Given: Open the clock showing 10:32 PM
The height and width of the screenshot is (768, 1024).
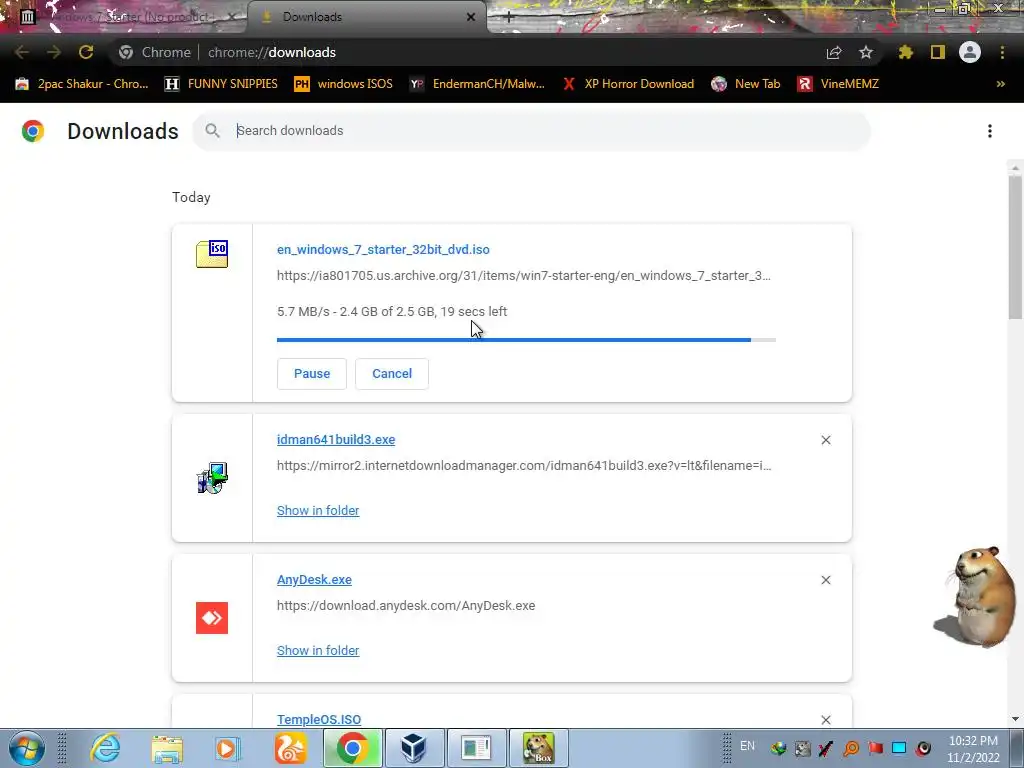Looking at the screenshot, I should (x=973, y=749).
